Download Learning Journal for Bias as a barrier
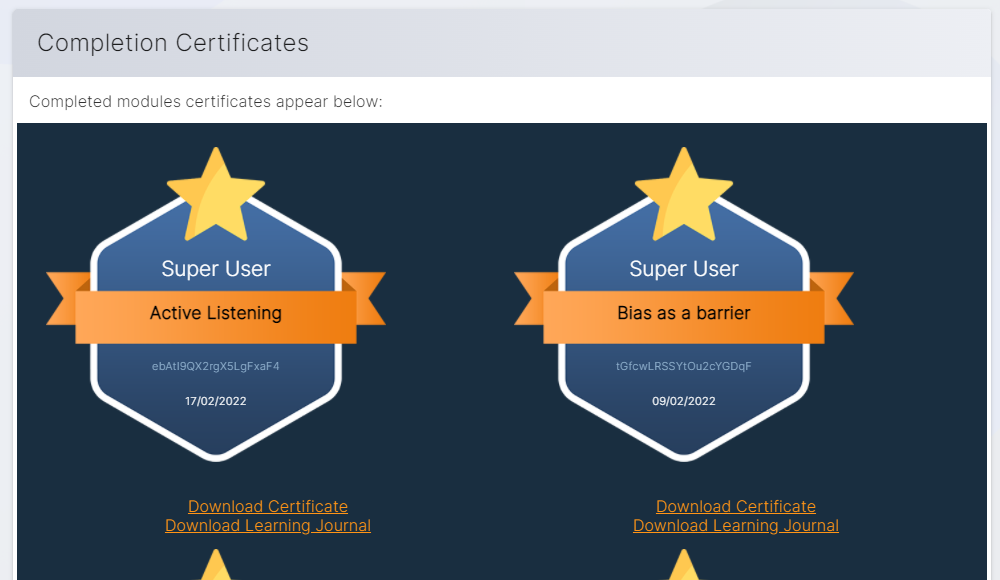Viewport: 1000px width, 580px height. (x=736, y=526)
